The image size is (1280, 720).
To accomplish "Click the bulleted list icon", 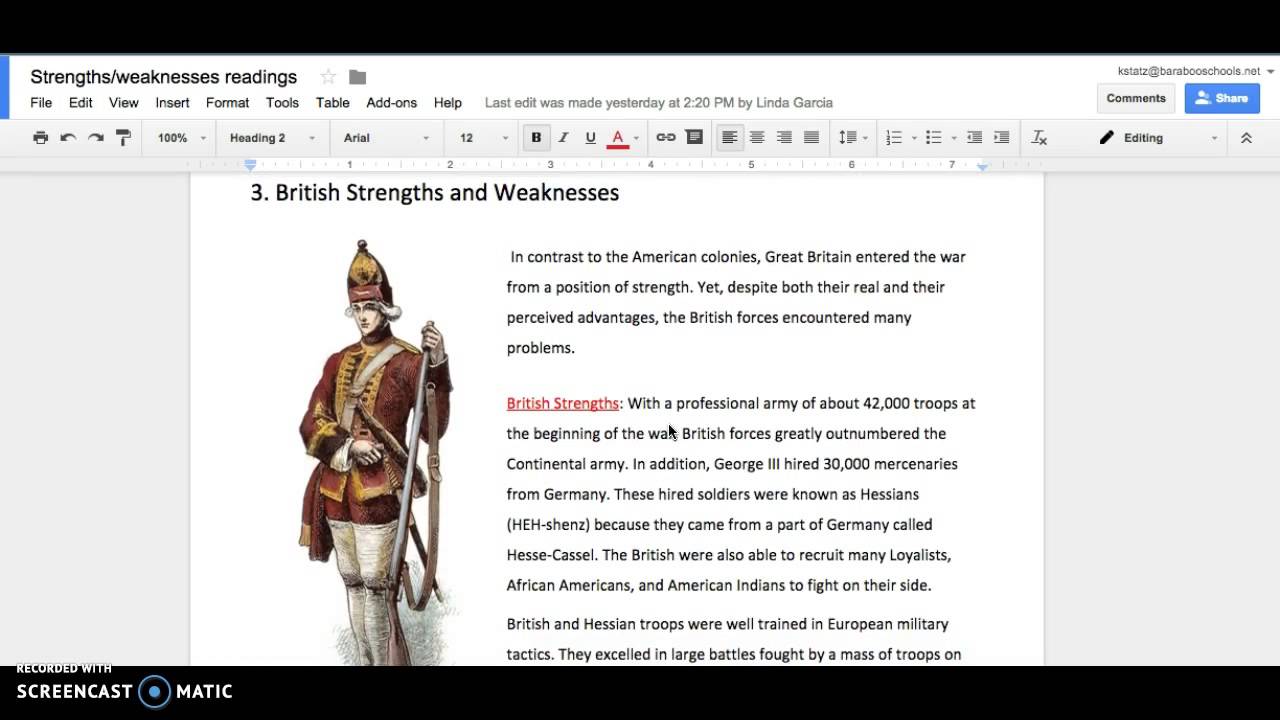I will point(934,138).
